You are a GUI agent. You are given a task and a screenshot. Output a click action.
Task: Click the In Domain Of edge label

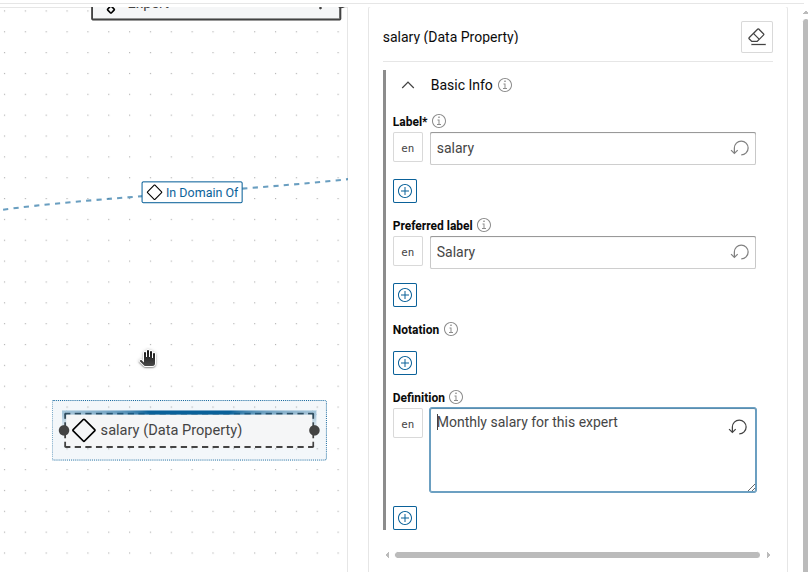coord(192,192)
